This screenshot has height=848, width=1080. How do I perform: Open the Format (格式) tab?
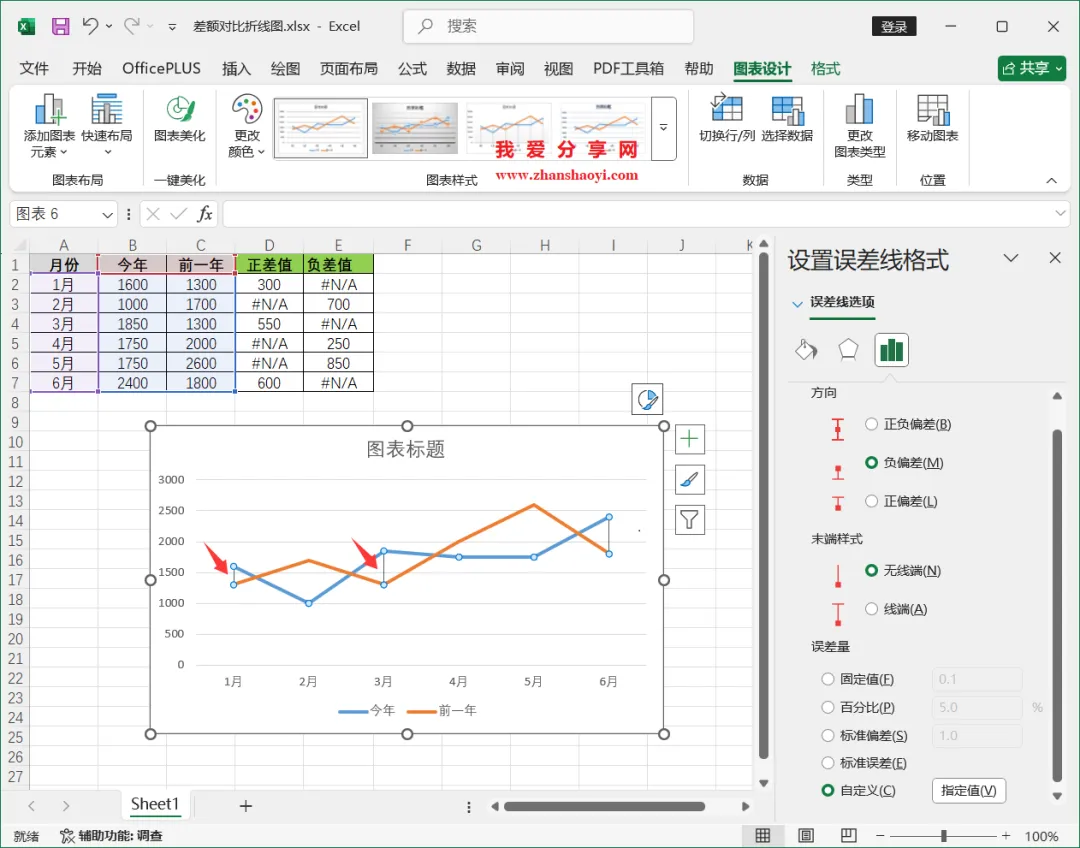(825, 69)
